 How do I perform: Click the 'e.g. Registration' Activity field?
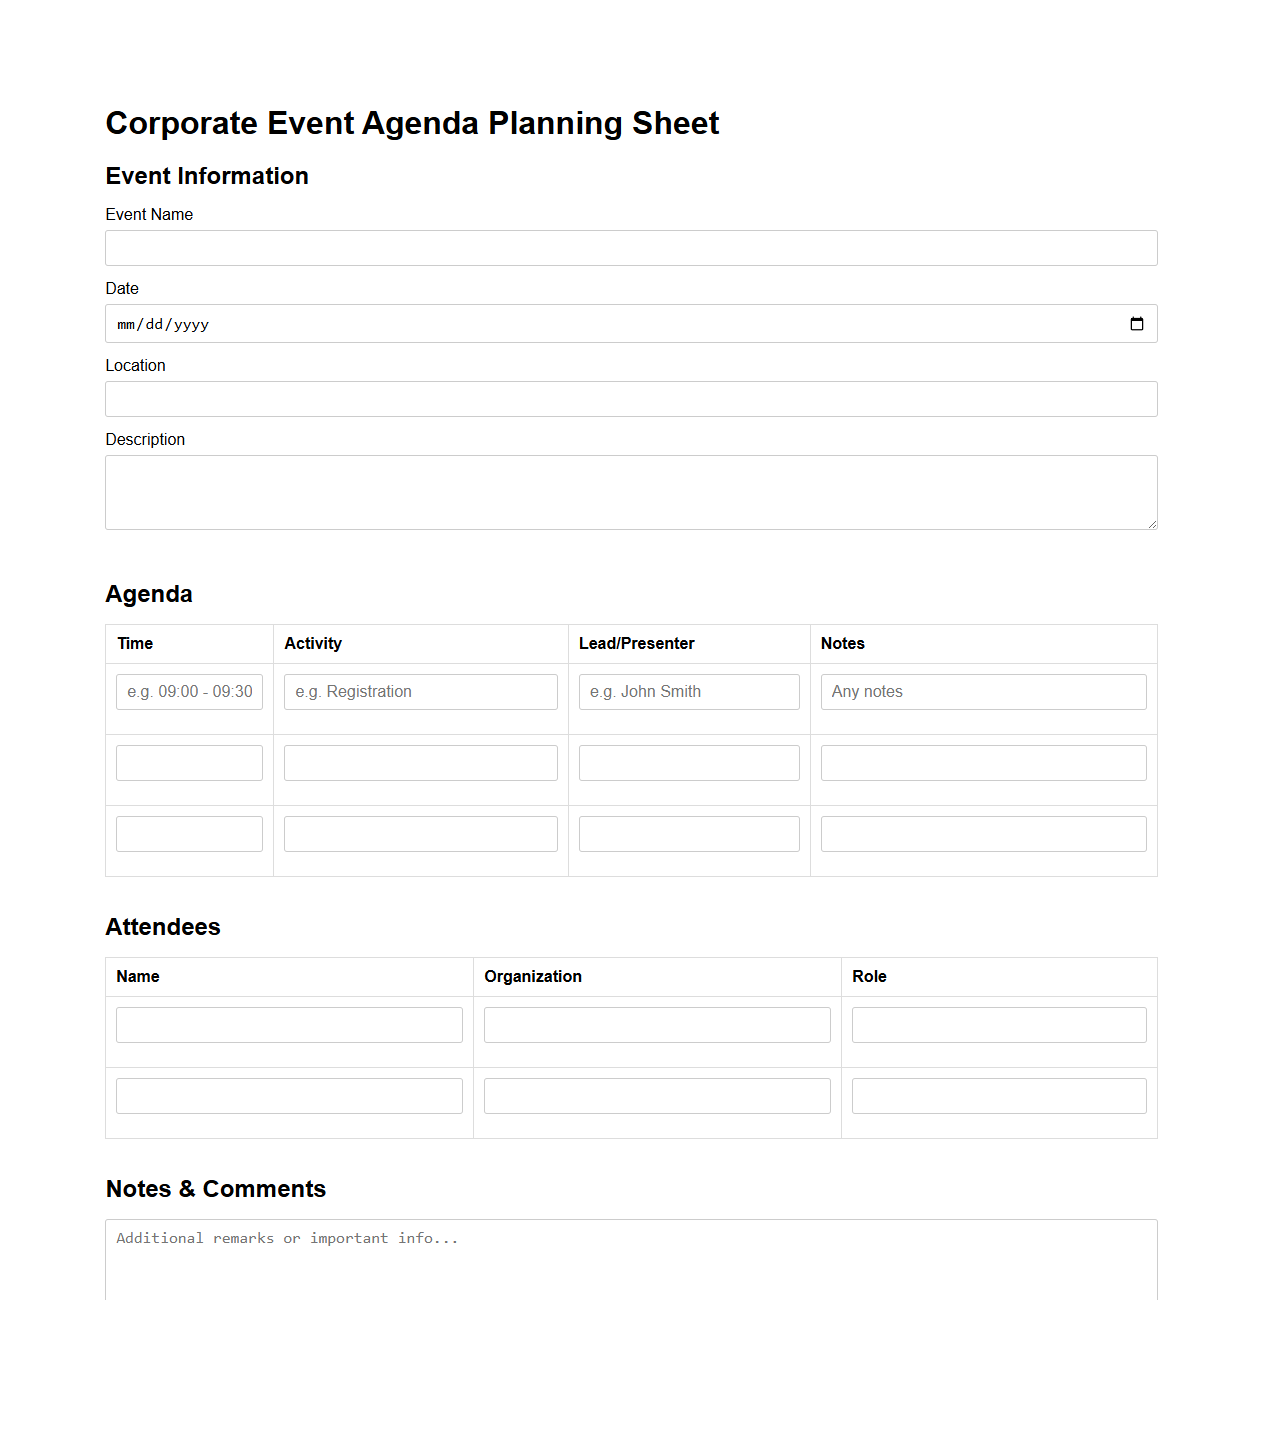[x=420, y=691]
